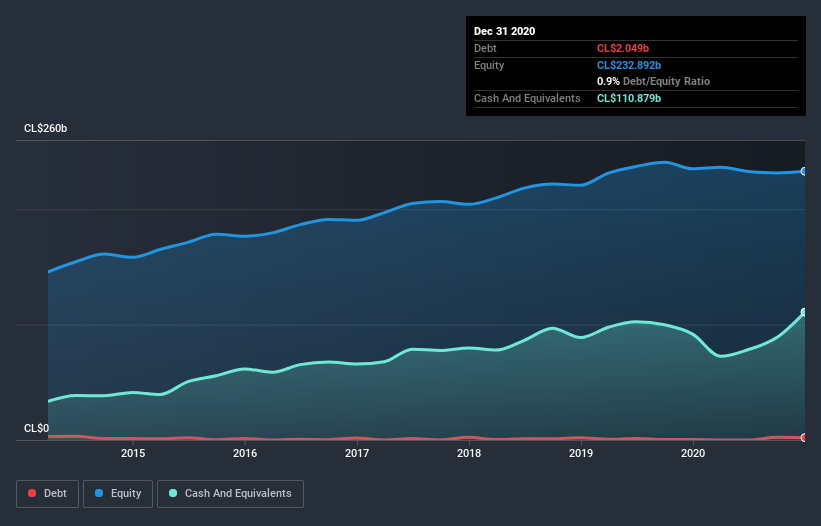Image resolution: width=821 pixels, height=526 pixels.
Task: Click the 2017 x-axis label
Action: pyautogui.click(x=357, y=453)
